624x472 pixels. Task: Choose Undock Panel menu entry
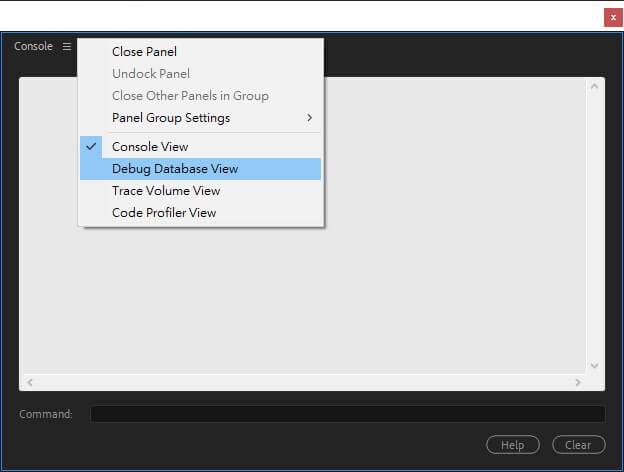pyautogui.click(x=150, y=74)
